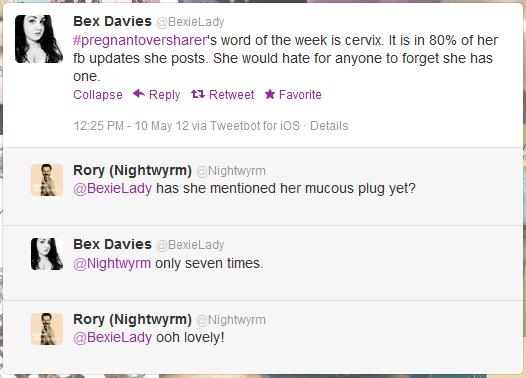
Task: Open the #pregnantoversharer hashtag
Action: click(140, 41)
